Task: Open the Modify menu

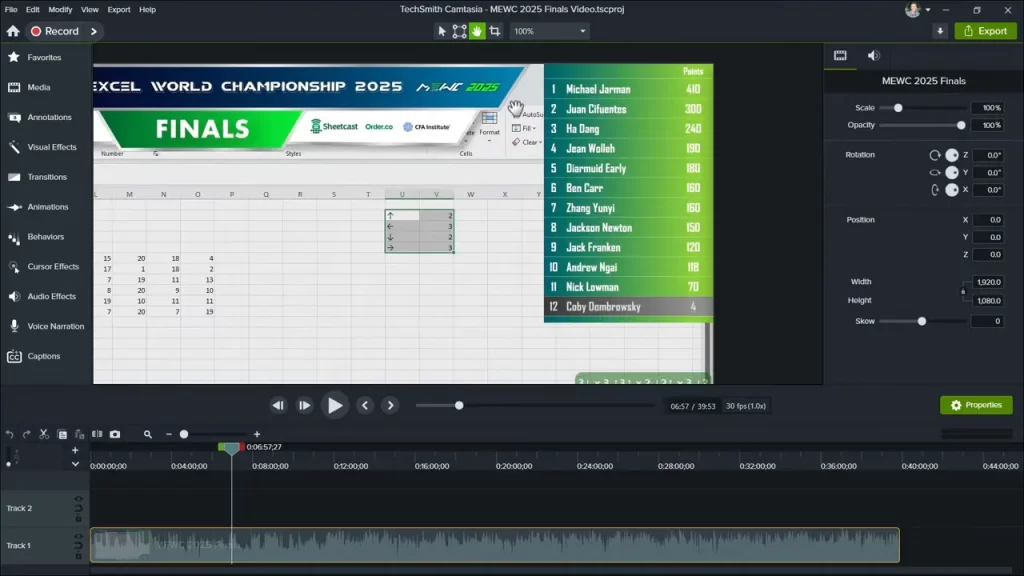Action: [x=60, y=9]
